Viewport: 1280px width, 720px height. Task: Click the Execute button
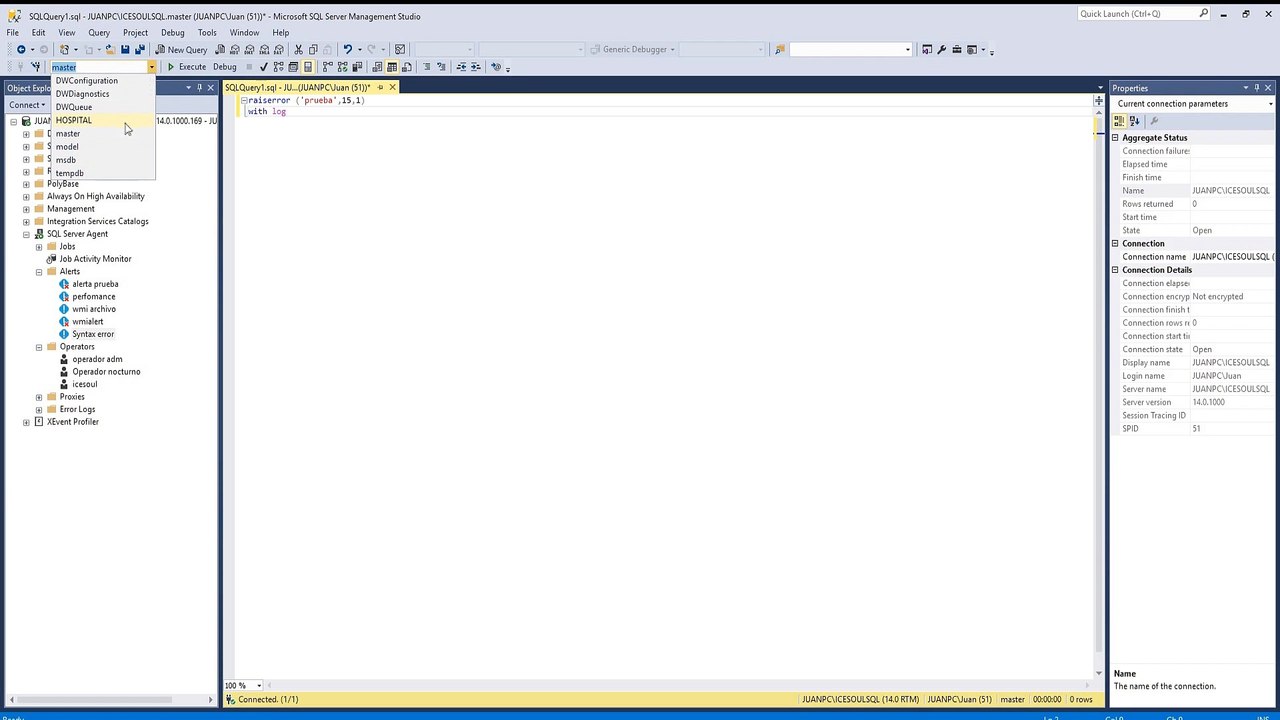tap(187, 67)
